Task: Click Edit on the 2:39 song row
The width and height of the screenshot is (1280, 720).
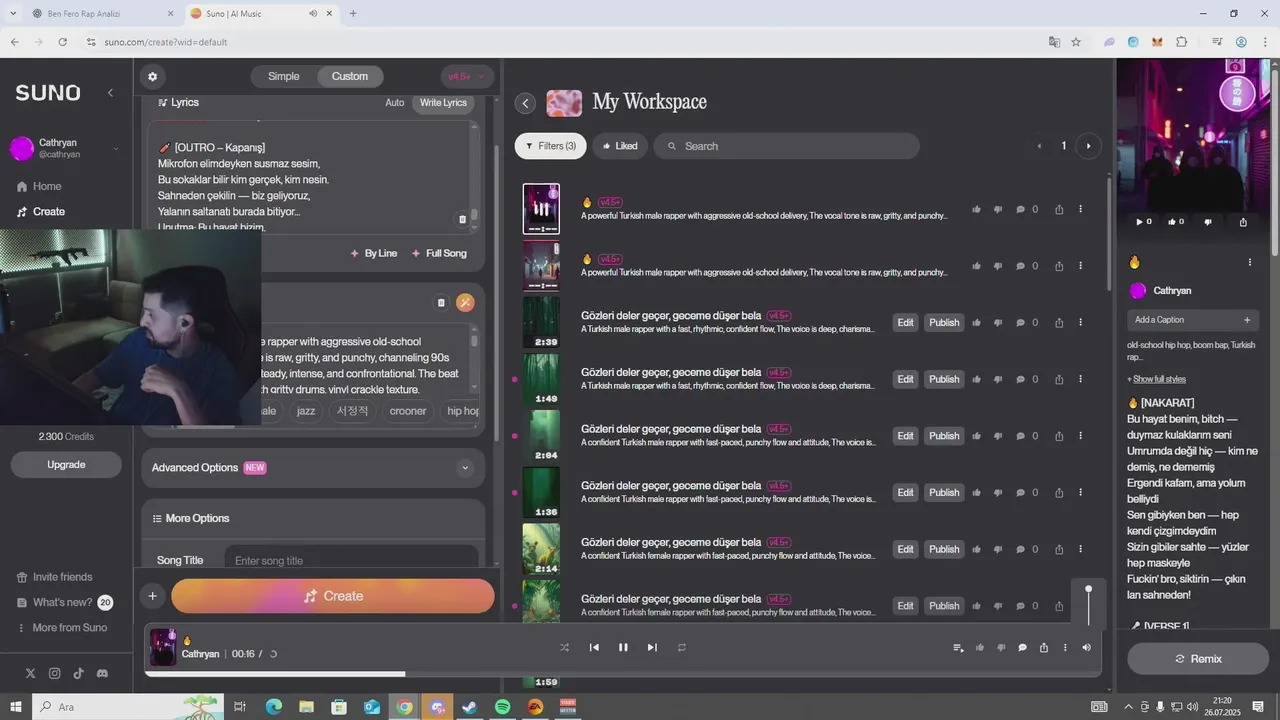Action: (905, 322)
